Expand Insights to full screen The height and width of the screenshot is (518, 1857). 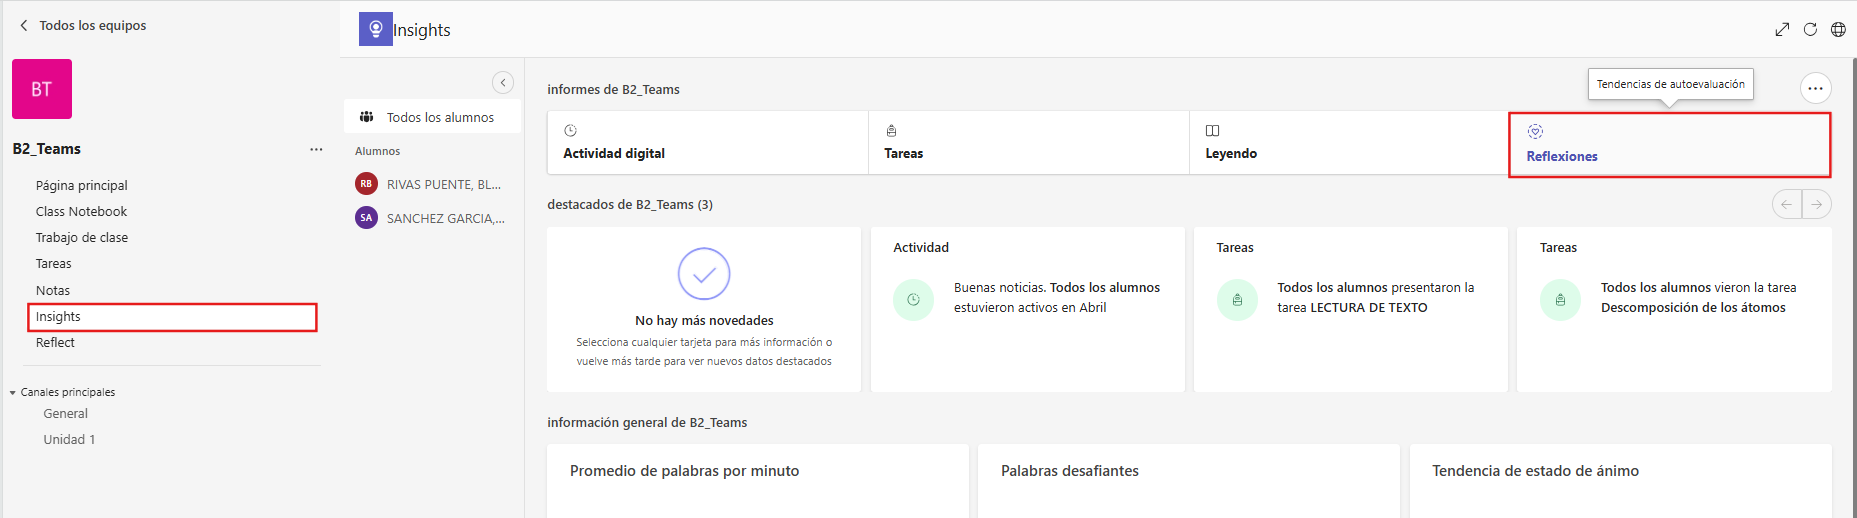click(1782, 30)
